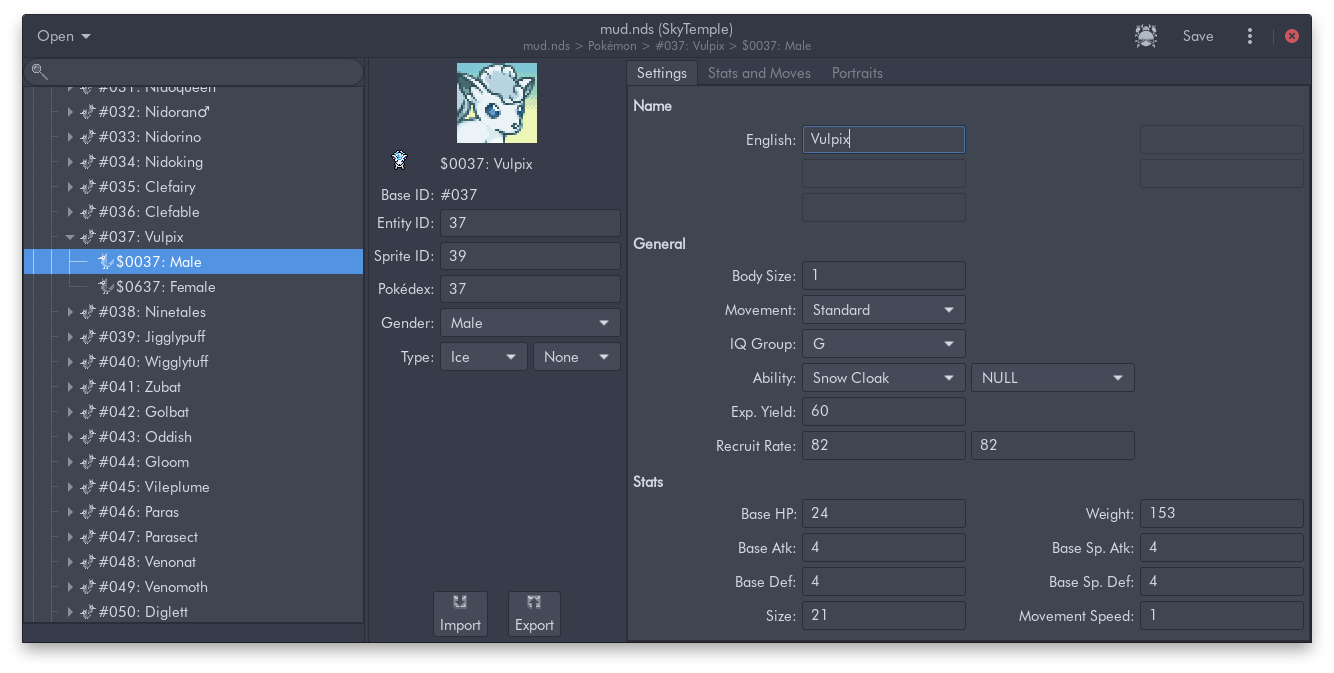
Task: Click the Vulpix portrait image
Action: click(497, 103)
